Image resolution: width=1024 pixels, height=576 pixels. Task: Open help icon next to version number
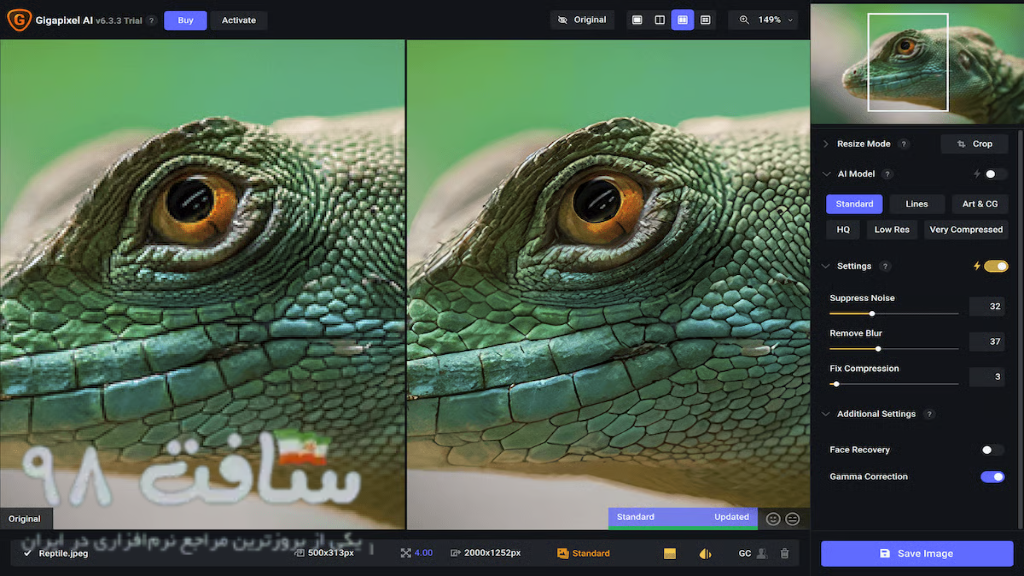point(152,20)
